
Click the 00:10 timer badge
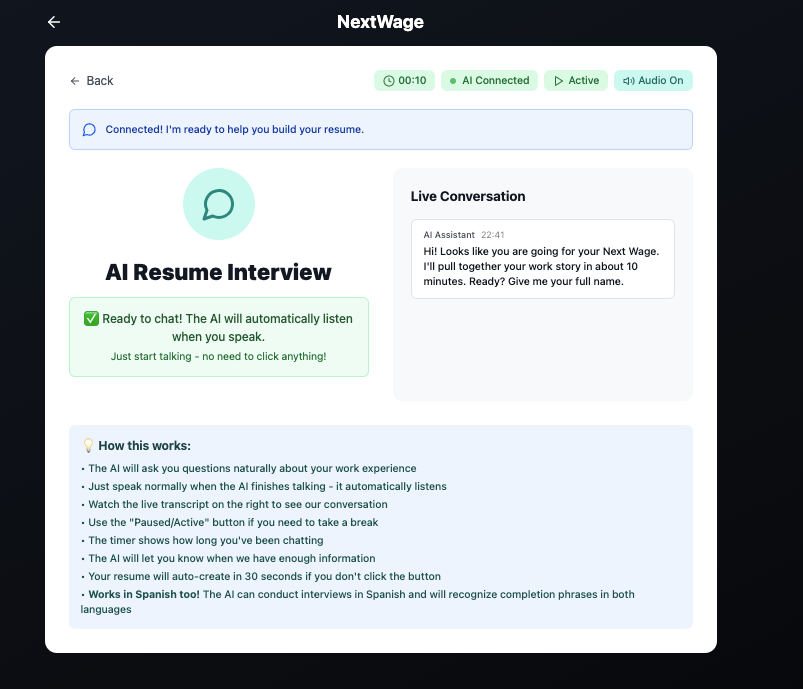[405, 80]
